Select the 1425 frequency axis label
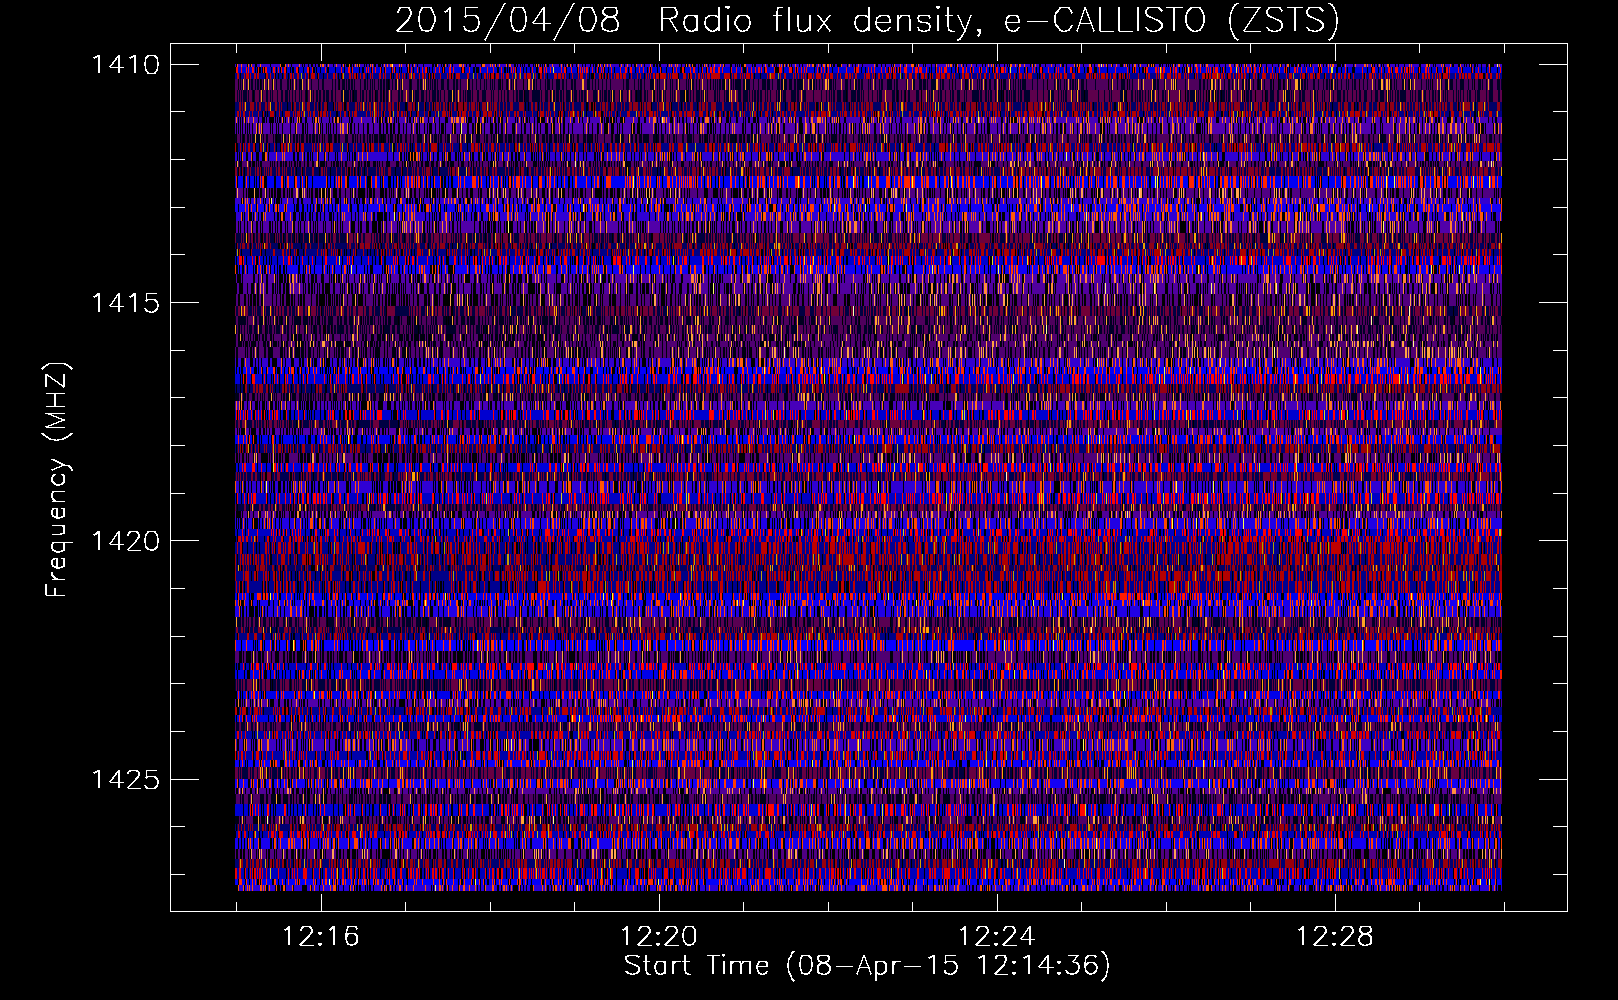The image size is (1618, 1000). click(x=125, y=779)
